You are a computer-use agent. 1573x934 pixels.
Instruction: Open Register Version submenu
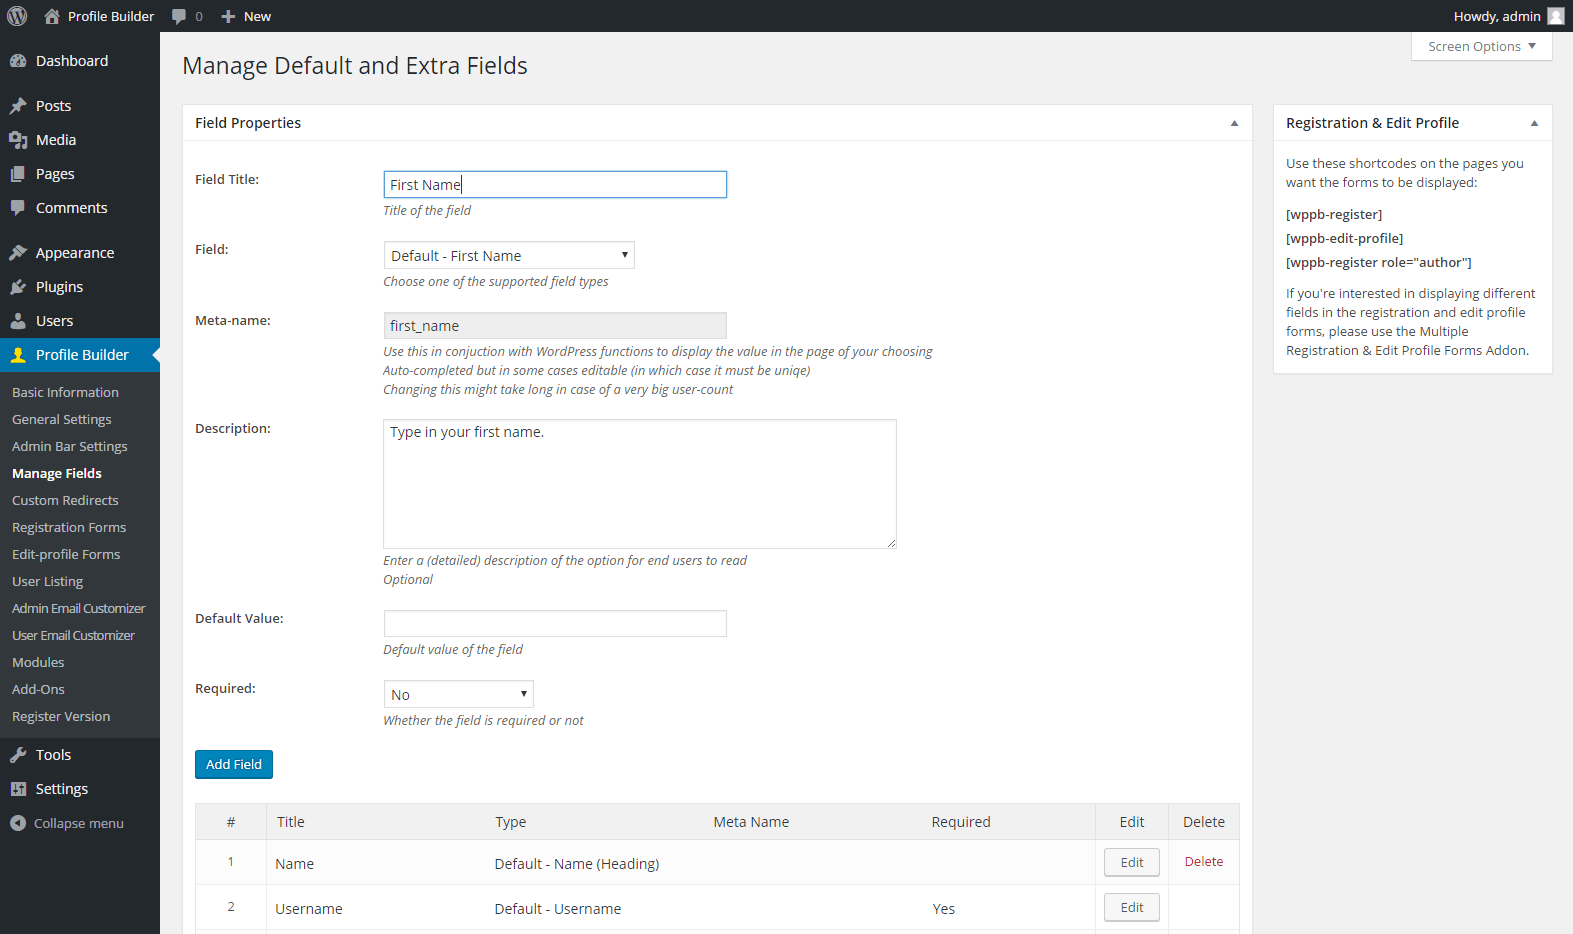pos(61,717)
